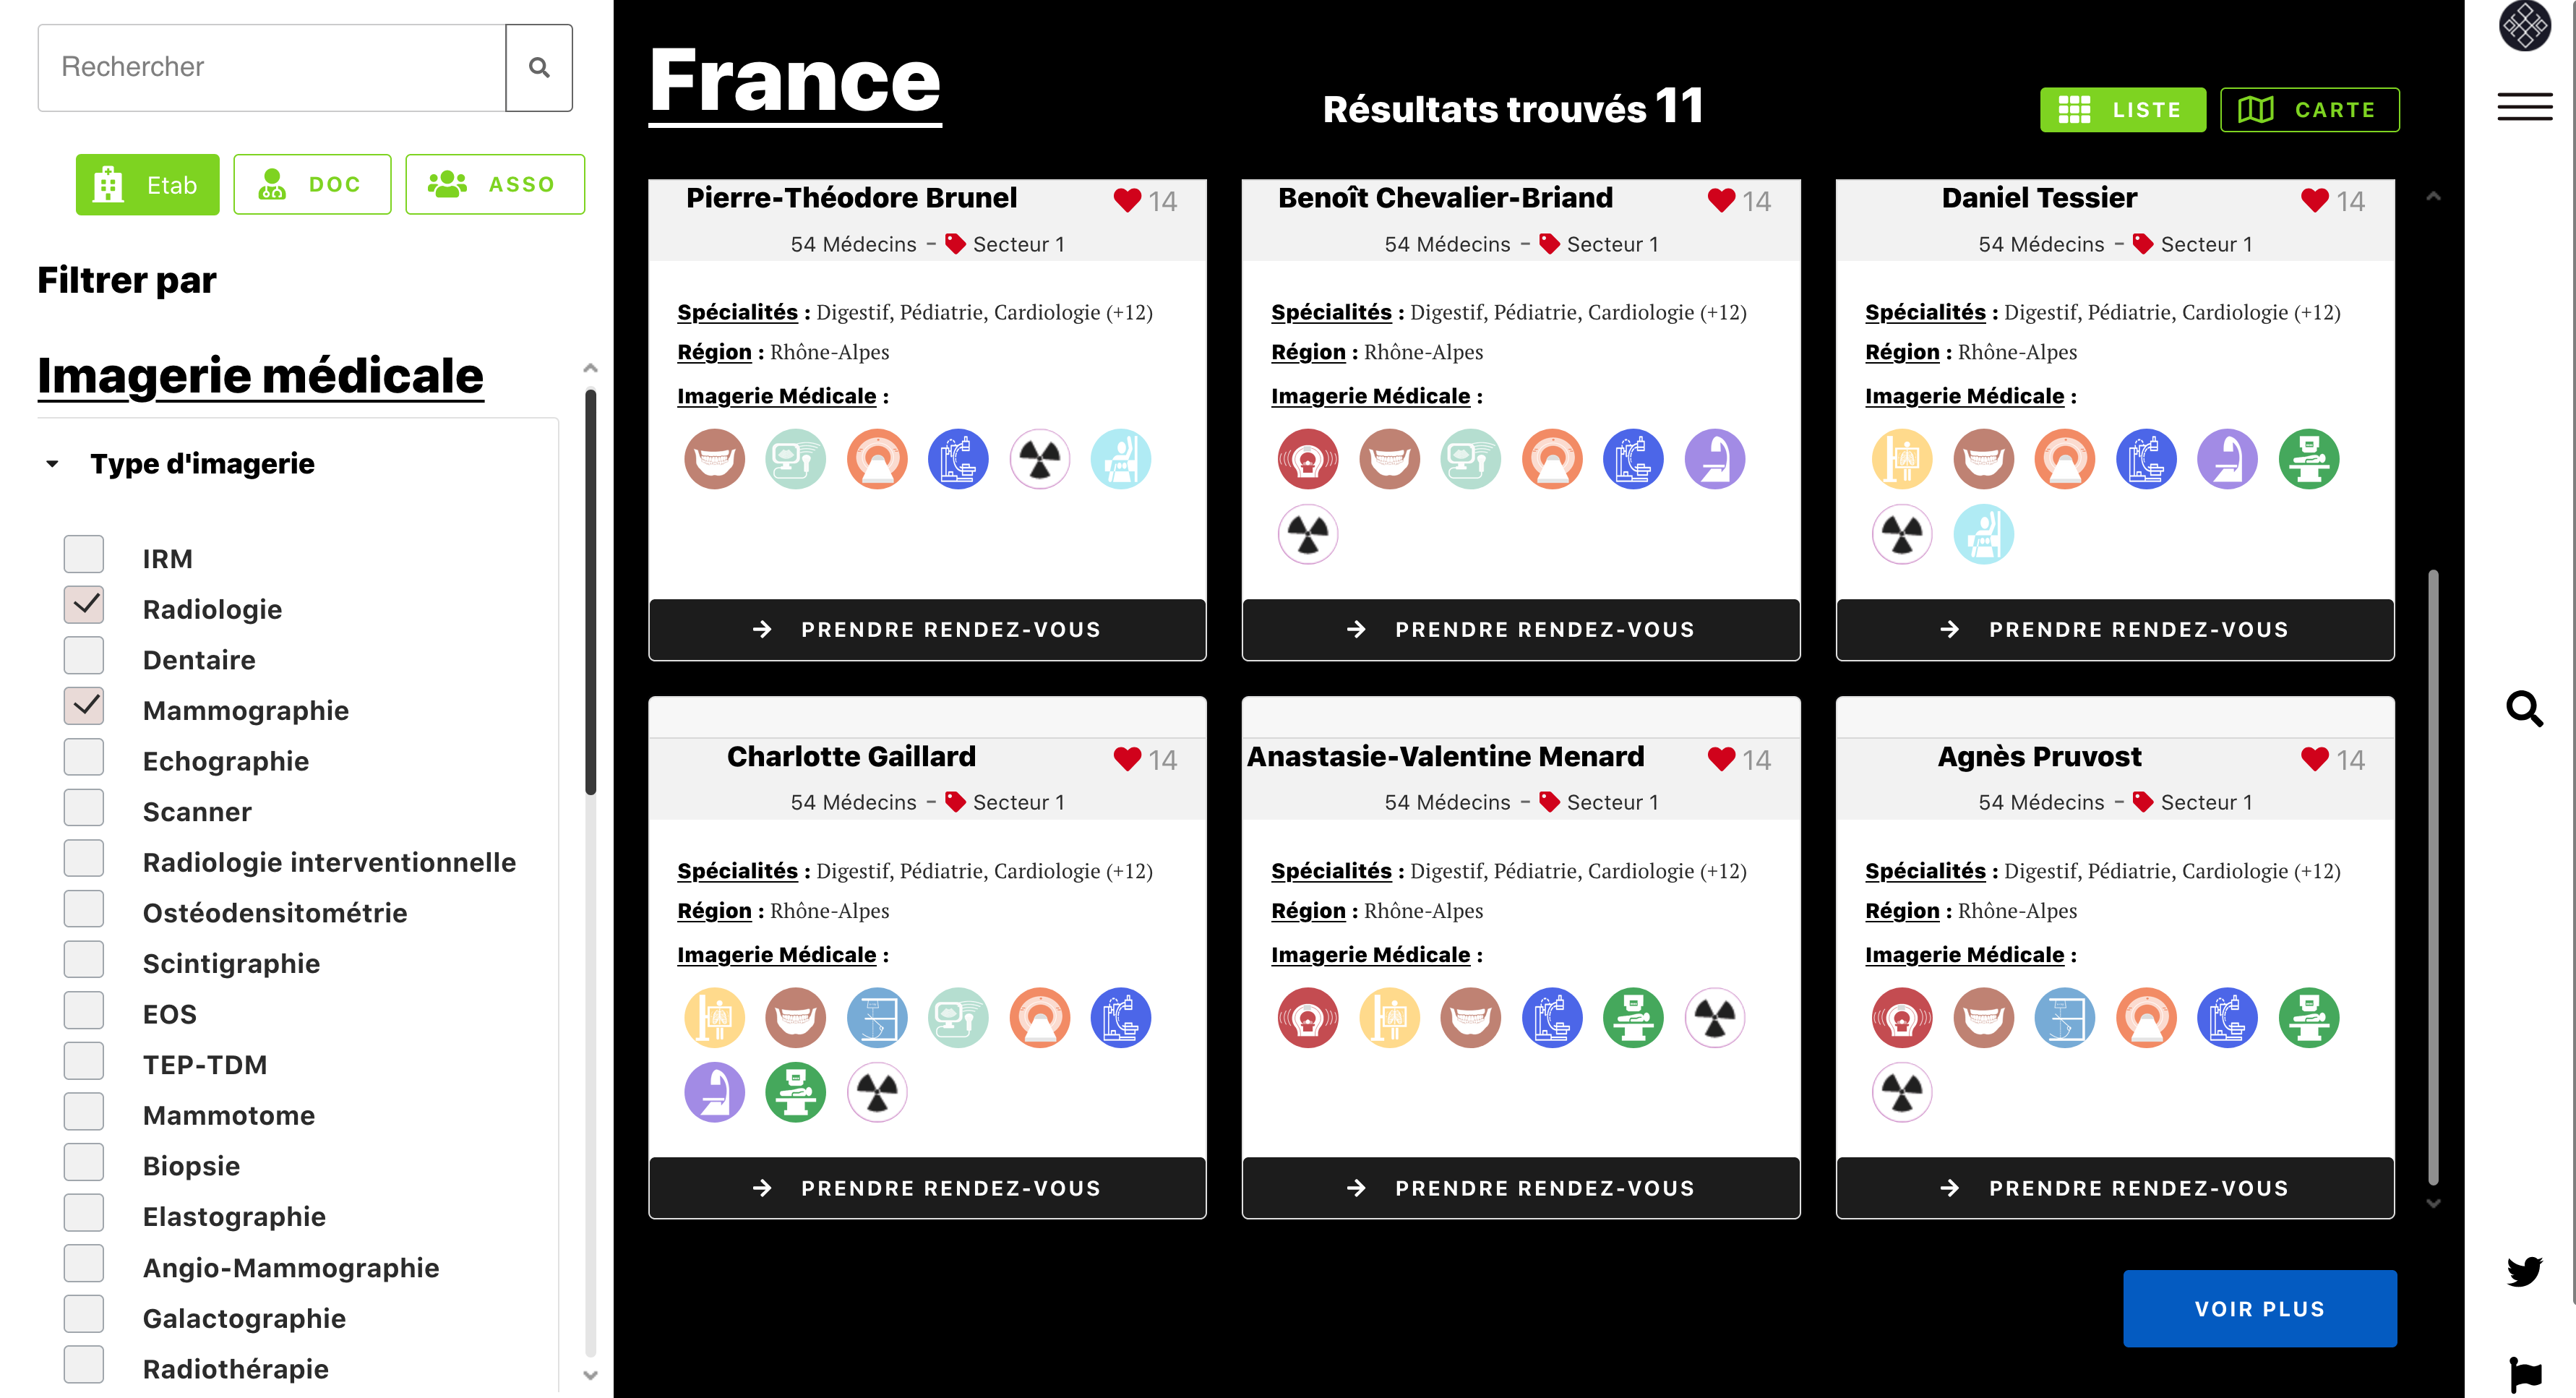2576x1398 pixels.
Task: Click the large magnifier icon in right sidebar
Action: coord(2524,709)
